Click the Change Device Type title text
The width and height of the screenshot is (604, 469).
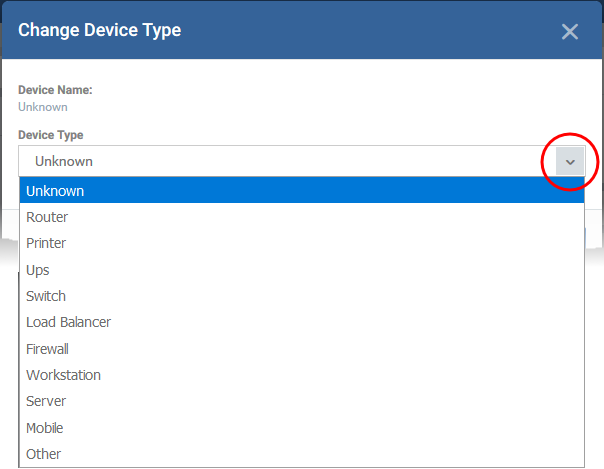point(99,30)
